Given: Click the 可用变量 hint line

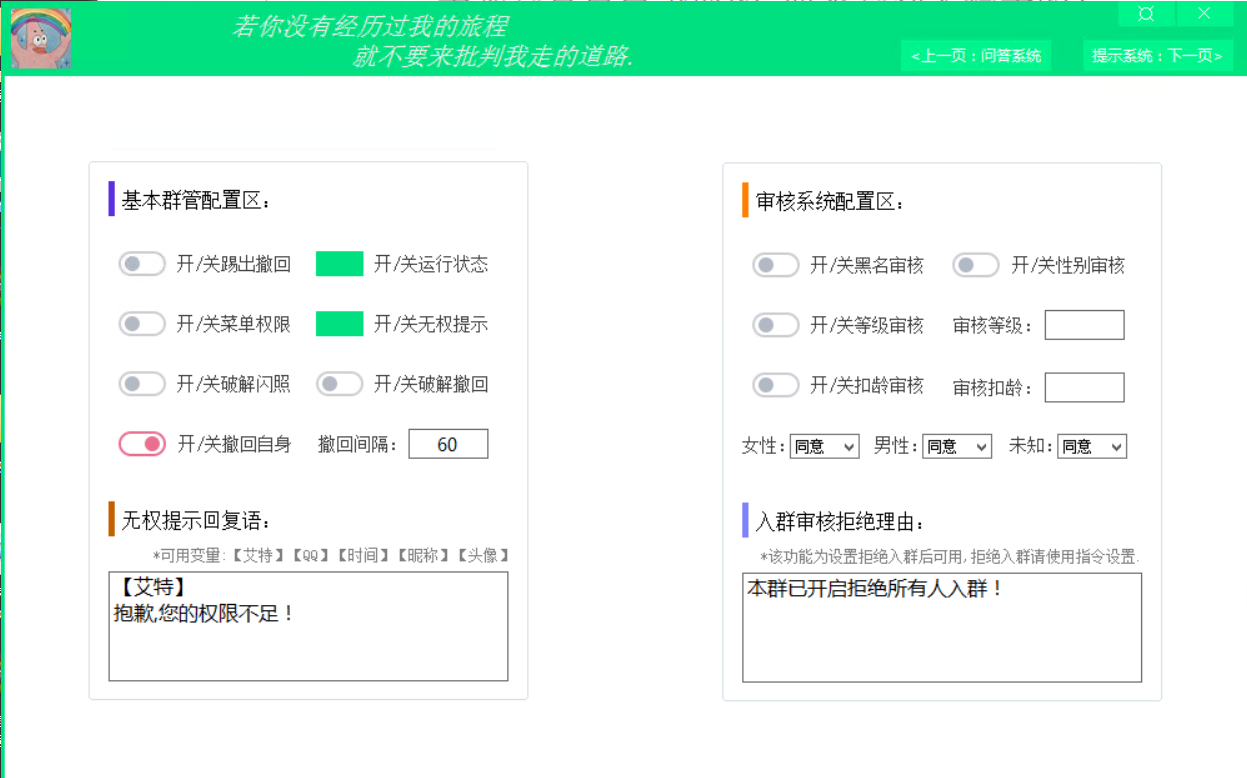Looking at the screenshot, I should pyautogui.click(x=332, y=555).
